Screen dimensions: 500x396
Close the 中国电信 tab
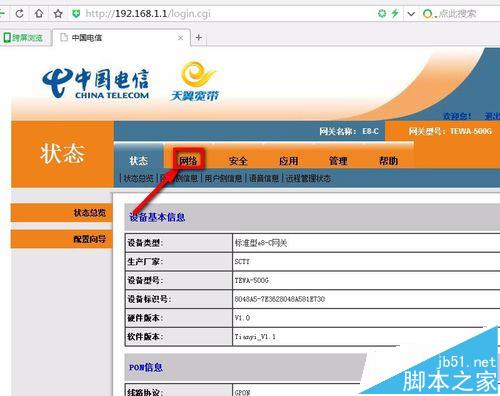pyautogui.click(x=181, y=38)
